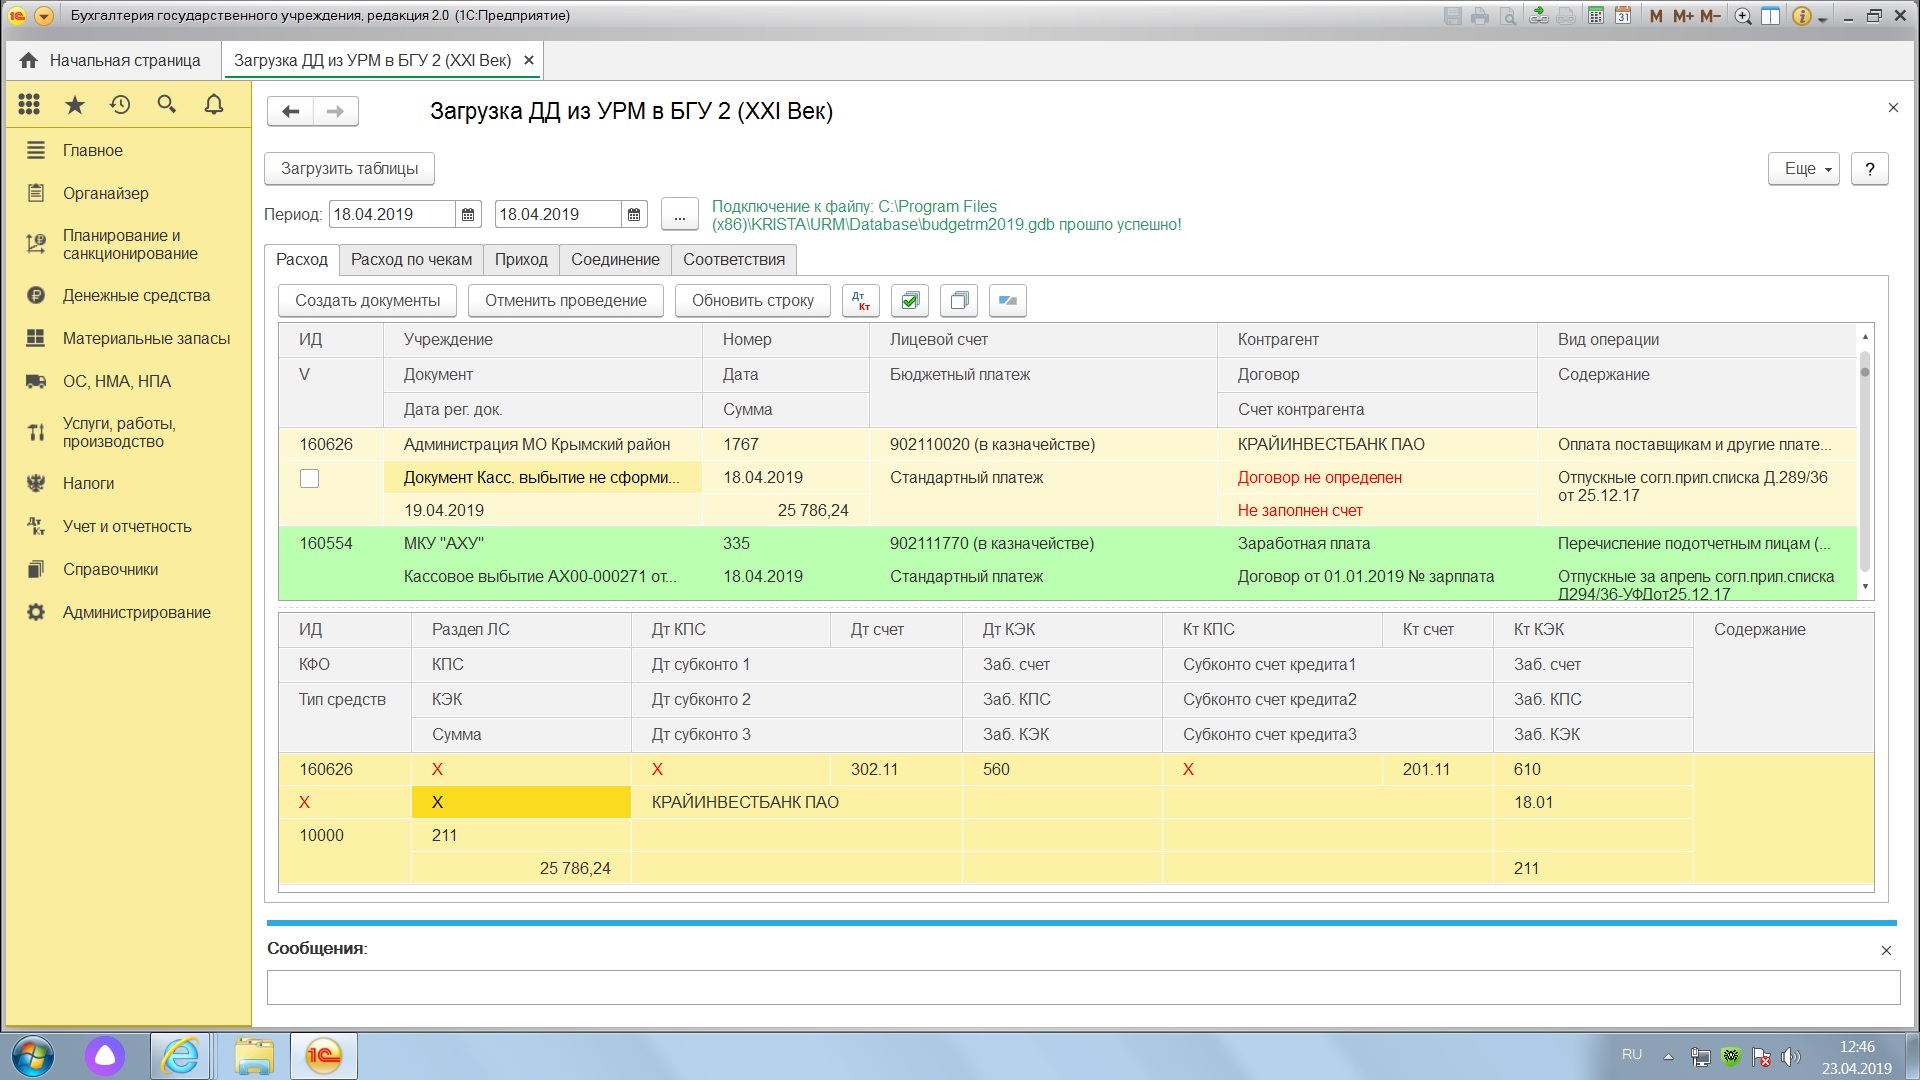This screenshot has height=1080, width=1920.
Task: Click the ellipsis period selection button
Action: pos(680,214)
